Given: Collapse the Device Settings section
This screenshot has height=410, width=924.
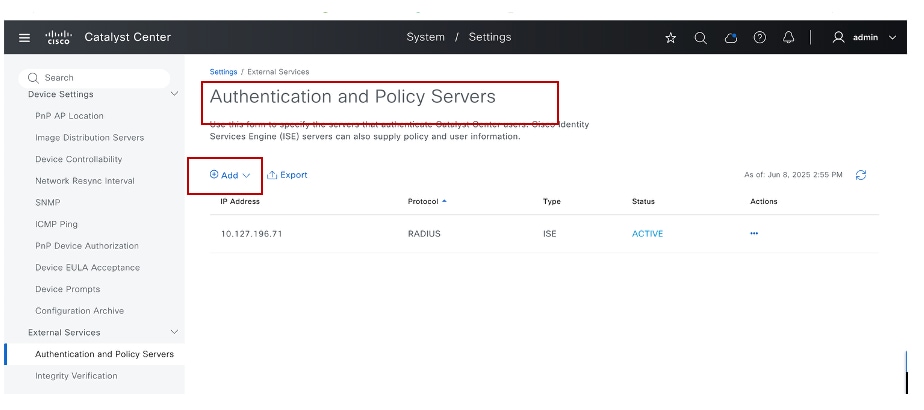Looking at the screenshot, I should coord(174,94).
